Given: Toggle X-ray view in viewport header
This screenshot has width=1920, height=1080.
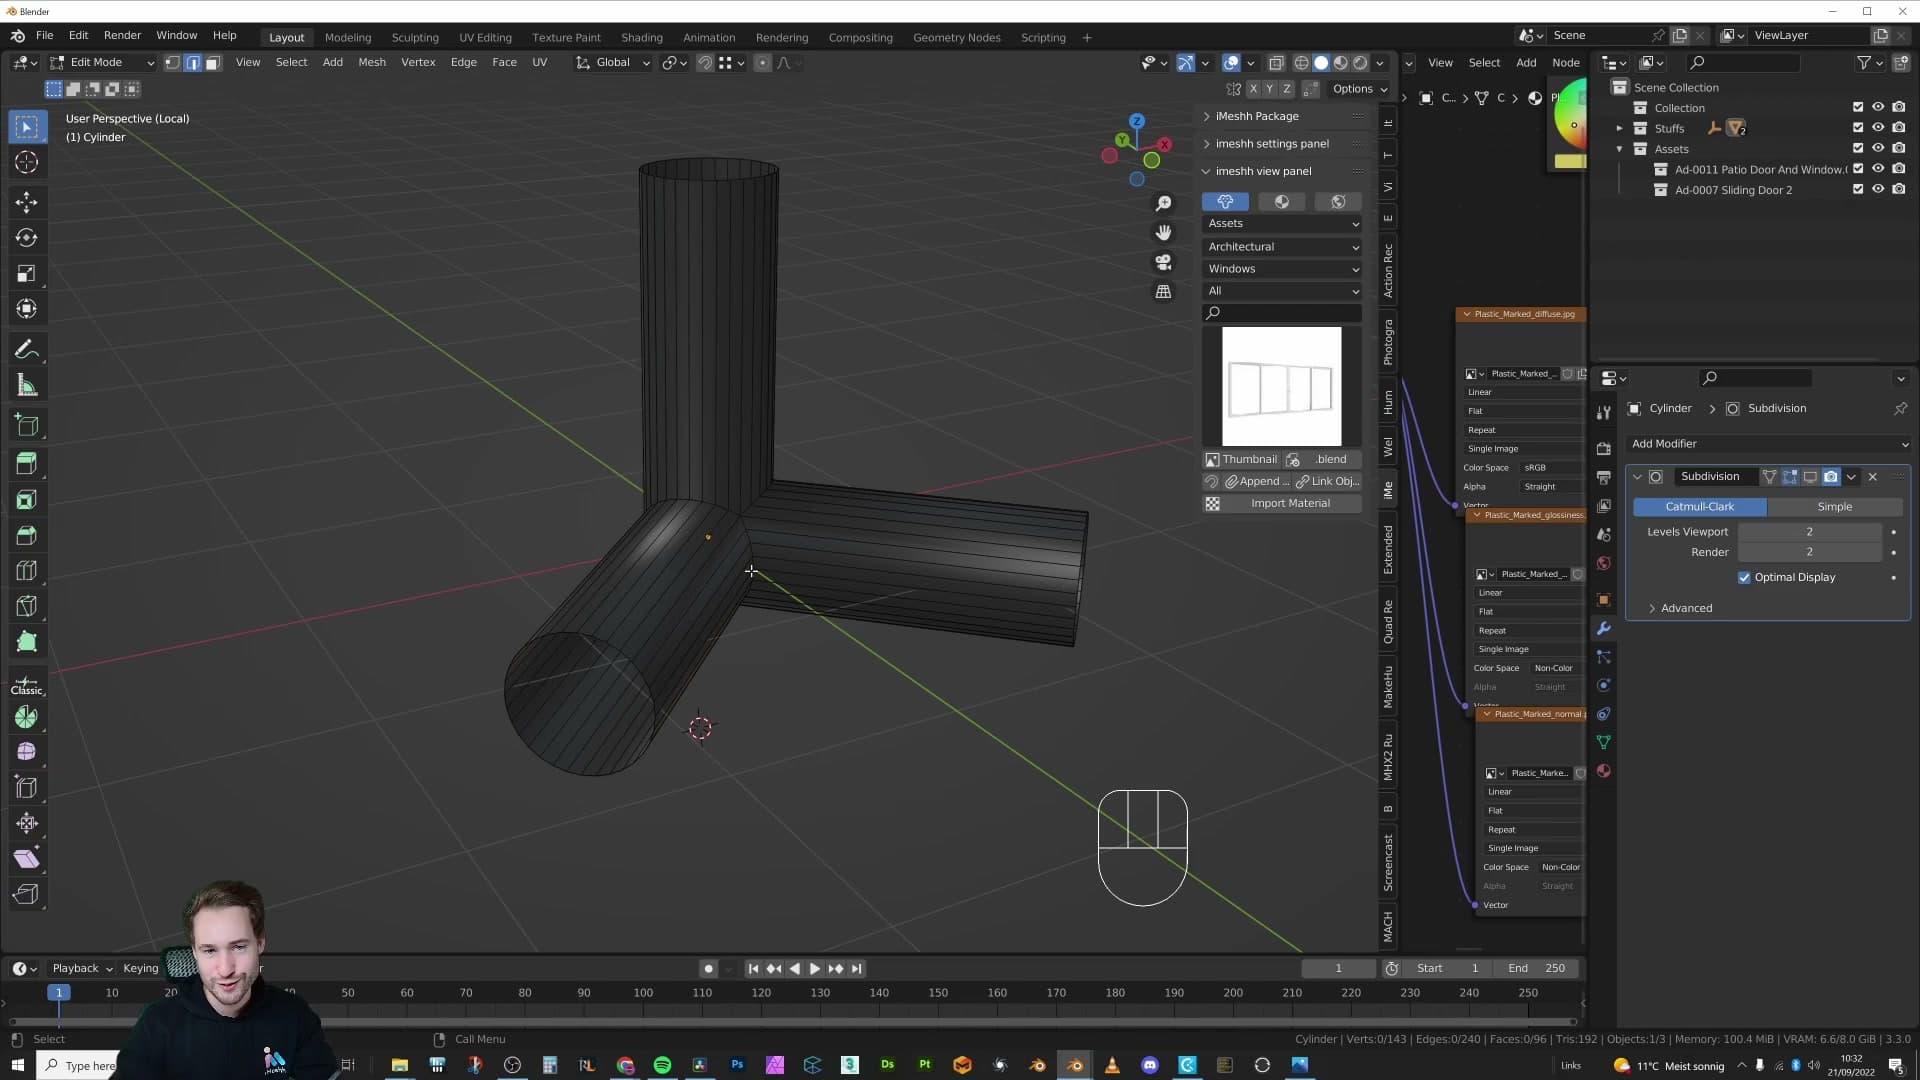Looking at the screenshot, I should pos(1276,63).
